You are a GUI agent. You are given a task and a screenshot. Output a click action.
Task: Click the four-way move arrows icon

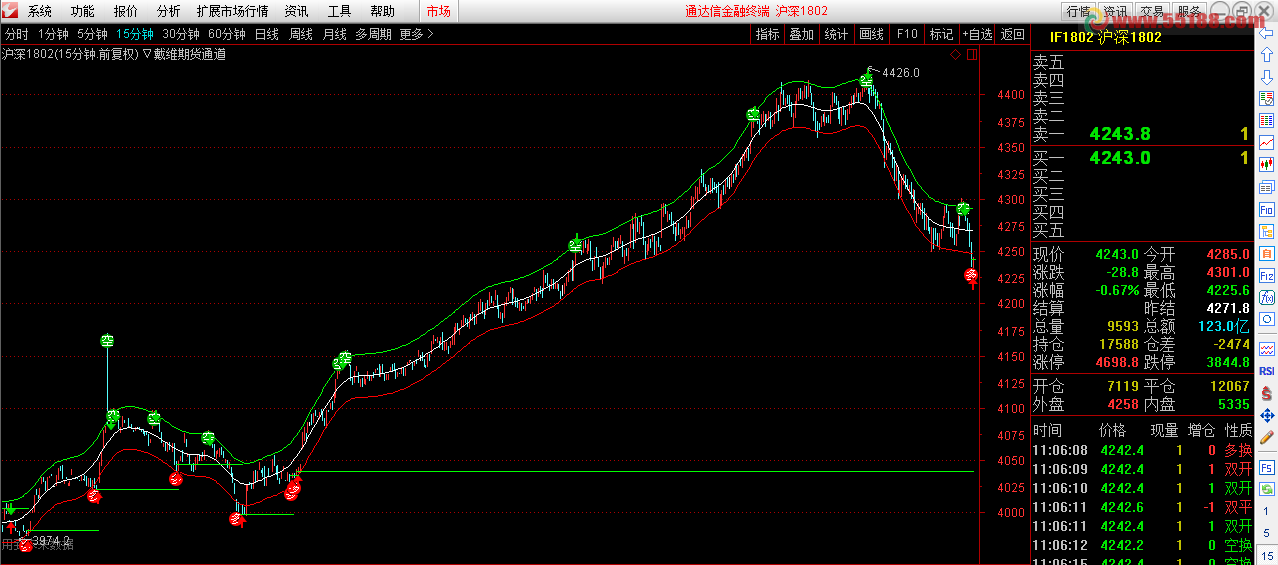tap(1266, 415)
